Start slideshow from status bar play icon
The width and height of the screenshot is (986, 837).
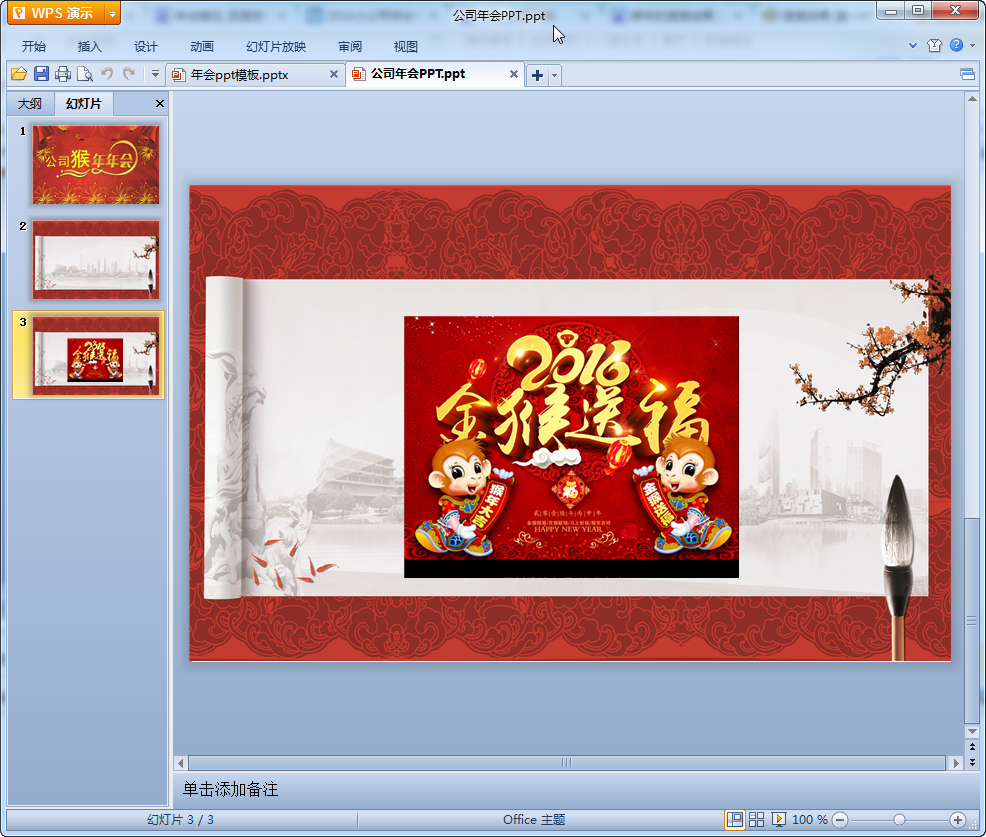tap(778, 819)
